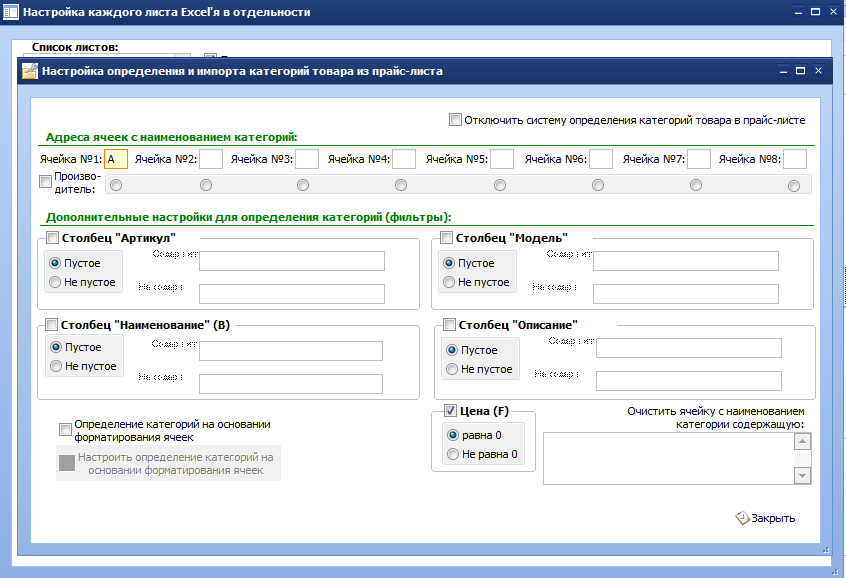The width and height of the screenshot is (846, 578).
Task: Click Настроить определение категорий на основании форматирования button
Action: 168,463
